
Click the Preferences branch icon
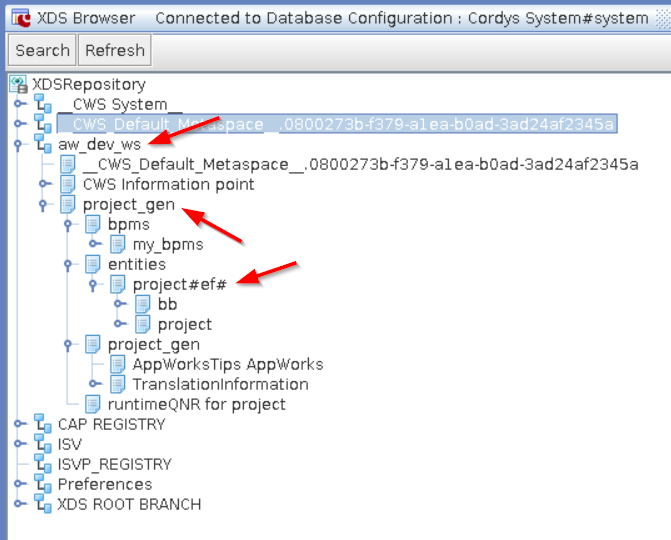(x=43, y=484)
